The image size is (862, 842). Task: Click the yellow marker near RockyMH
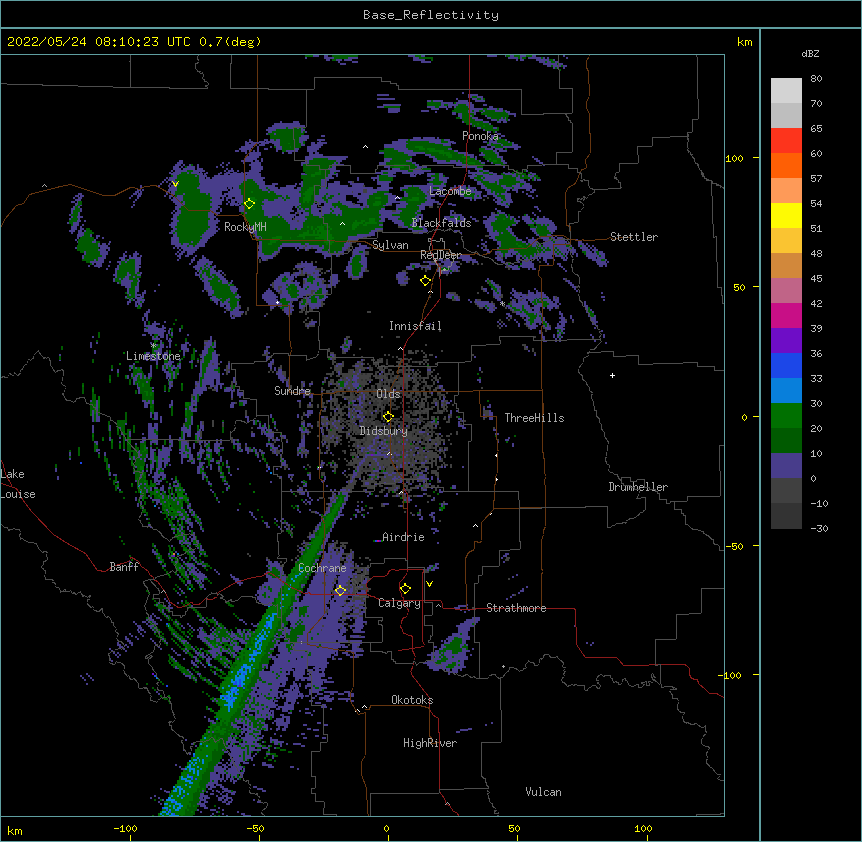click(250, 204)
